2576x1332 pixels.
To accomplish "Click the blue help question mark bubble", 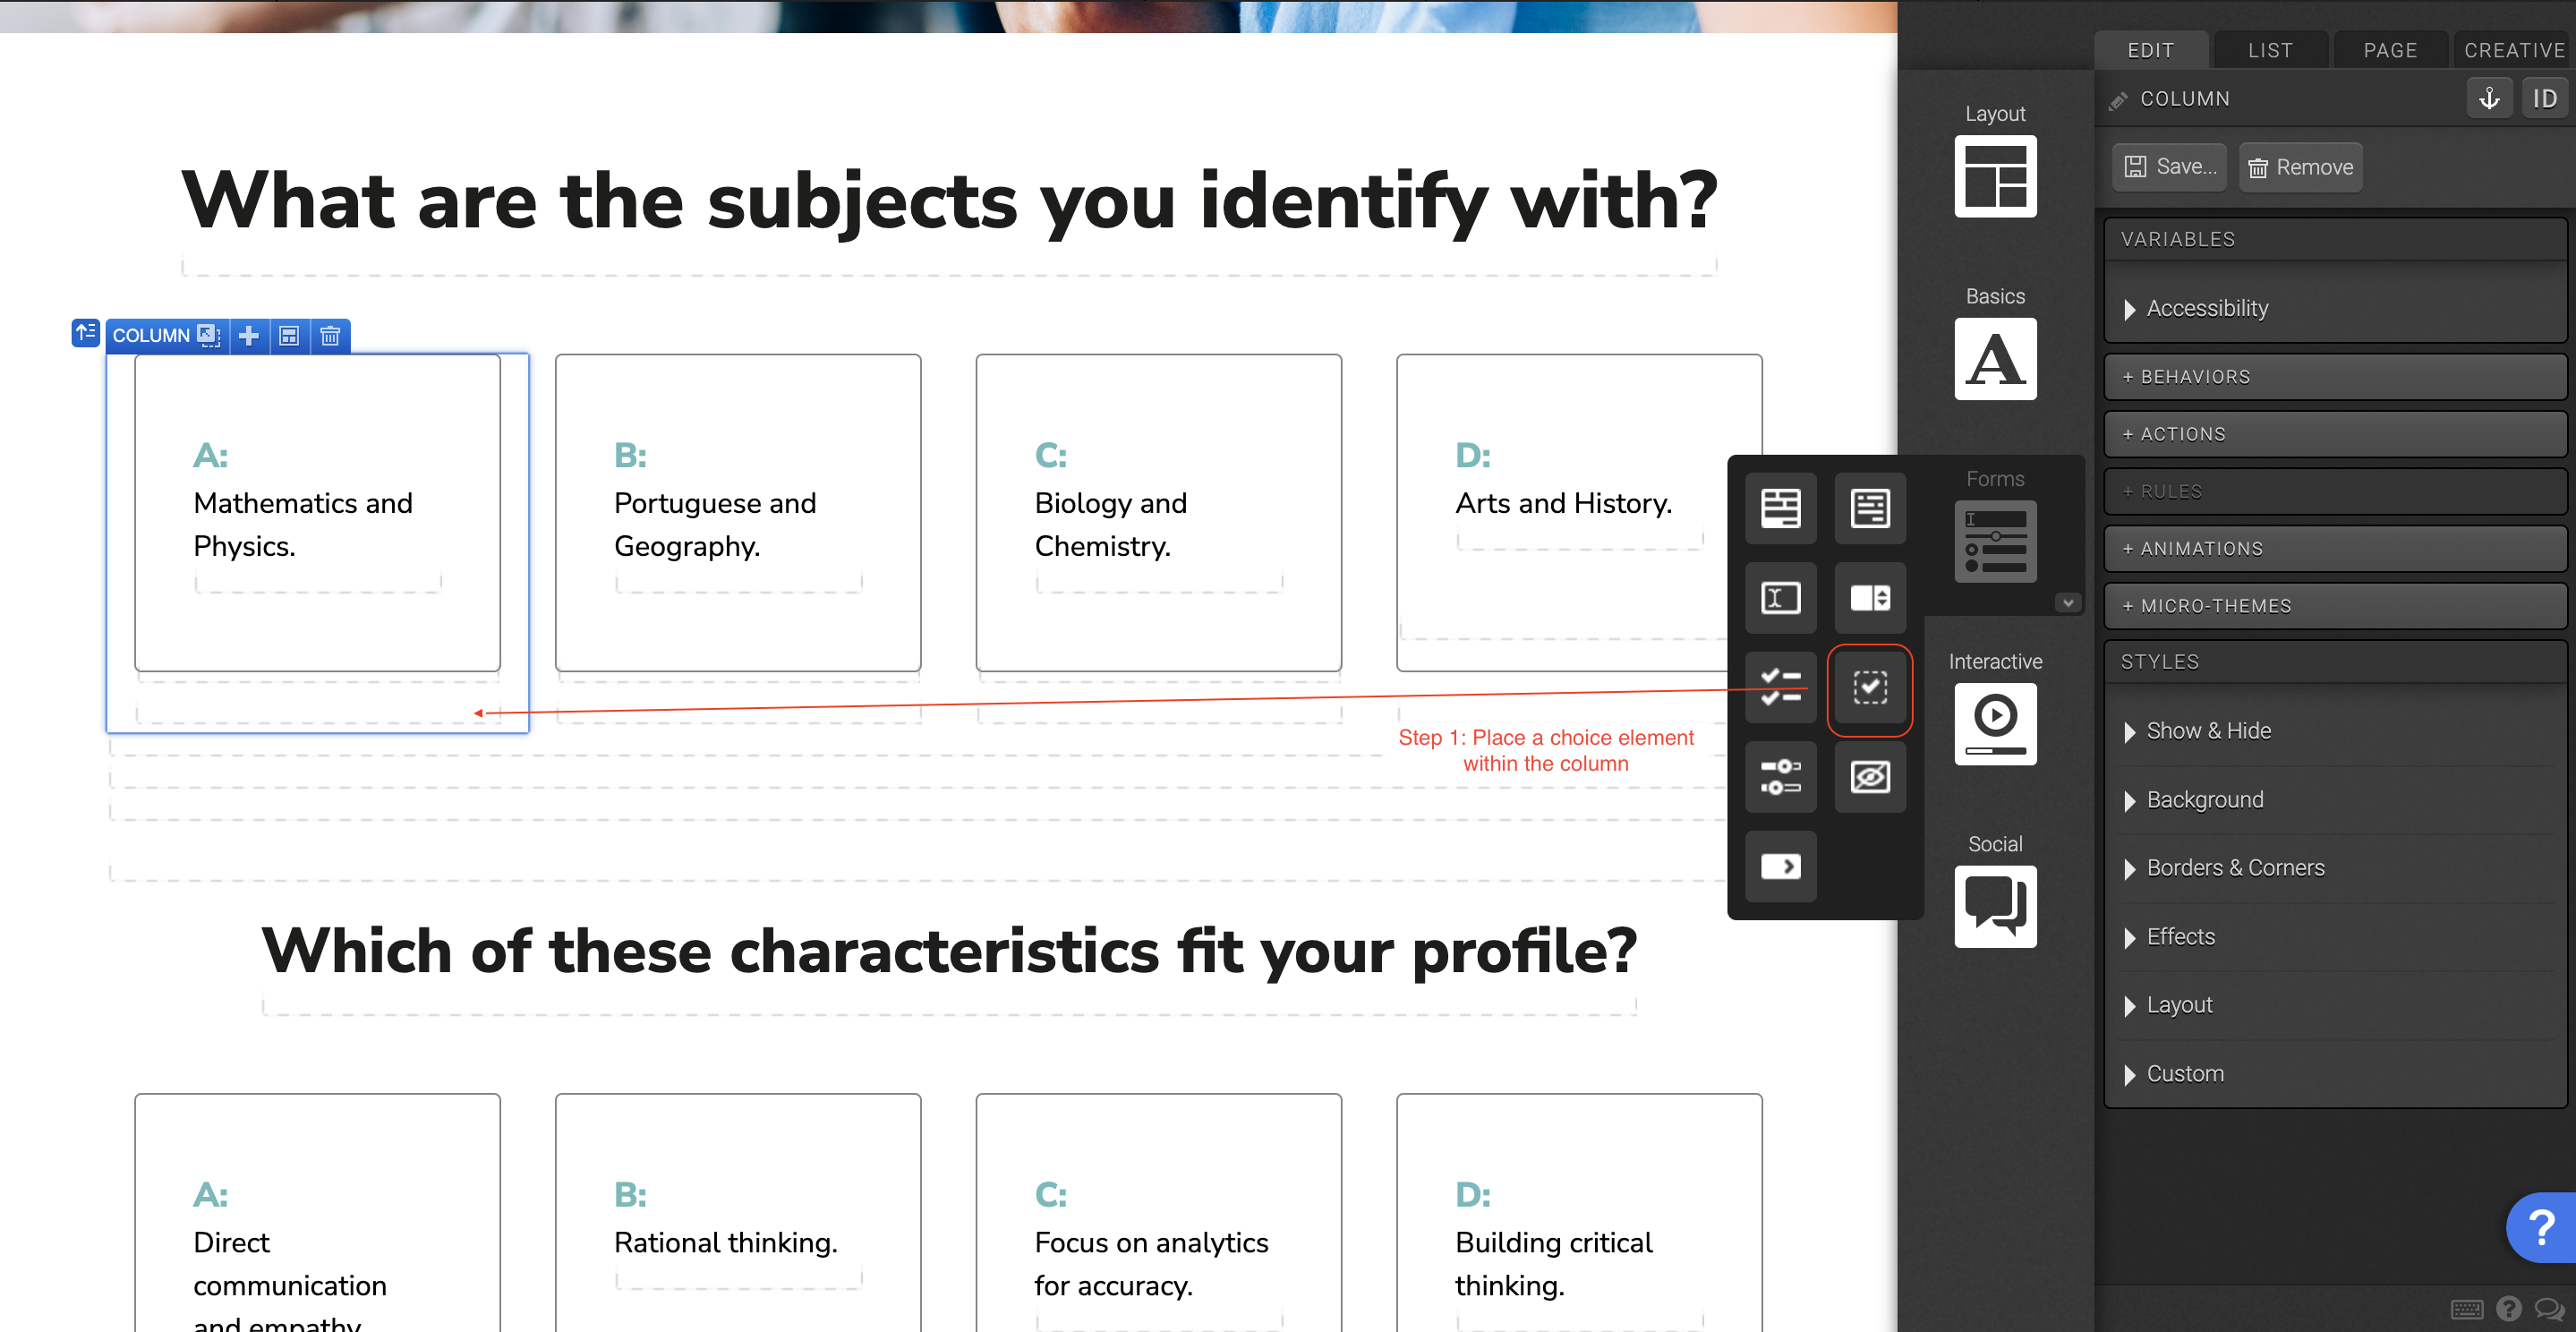I will (x=2540, y=1227).
